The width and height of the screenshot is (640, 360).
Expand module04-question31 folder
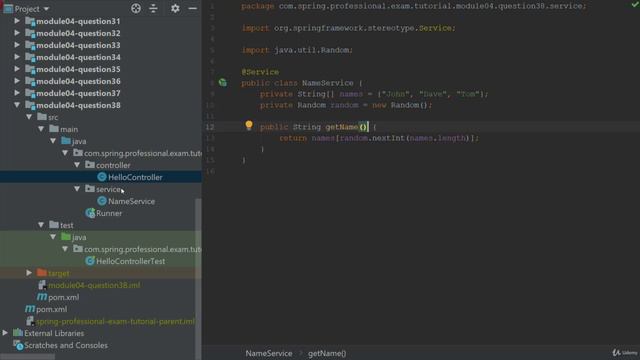17,21
